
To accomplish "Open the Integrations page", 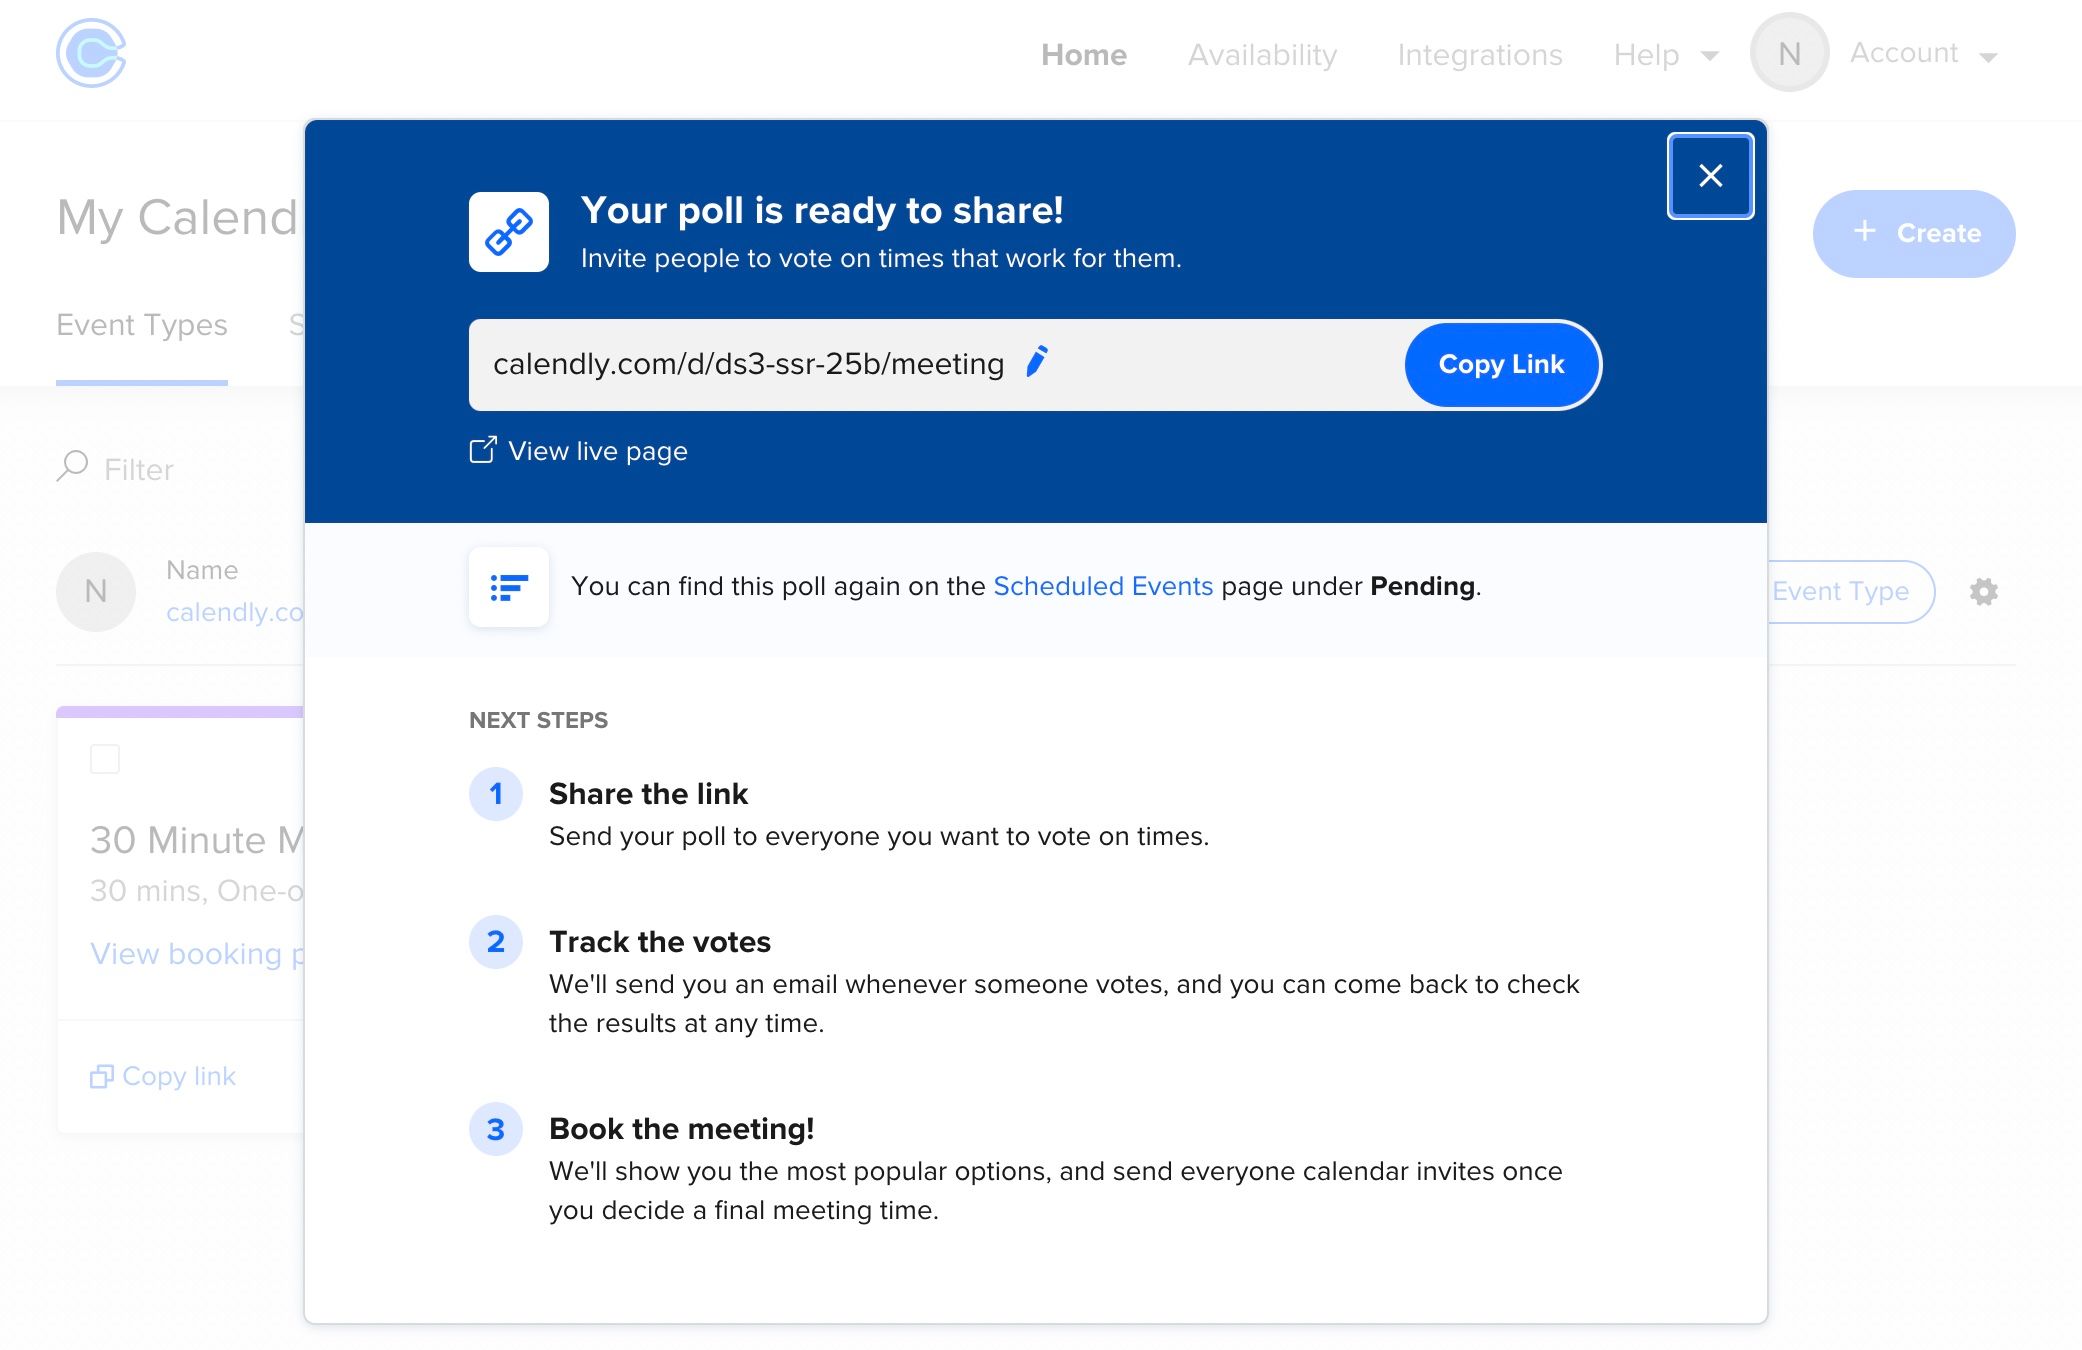I will pyautogui.click(x=1480, y=55).
